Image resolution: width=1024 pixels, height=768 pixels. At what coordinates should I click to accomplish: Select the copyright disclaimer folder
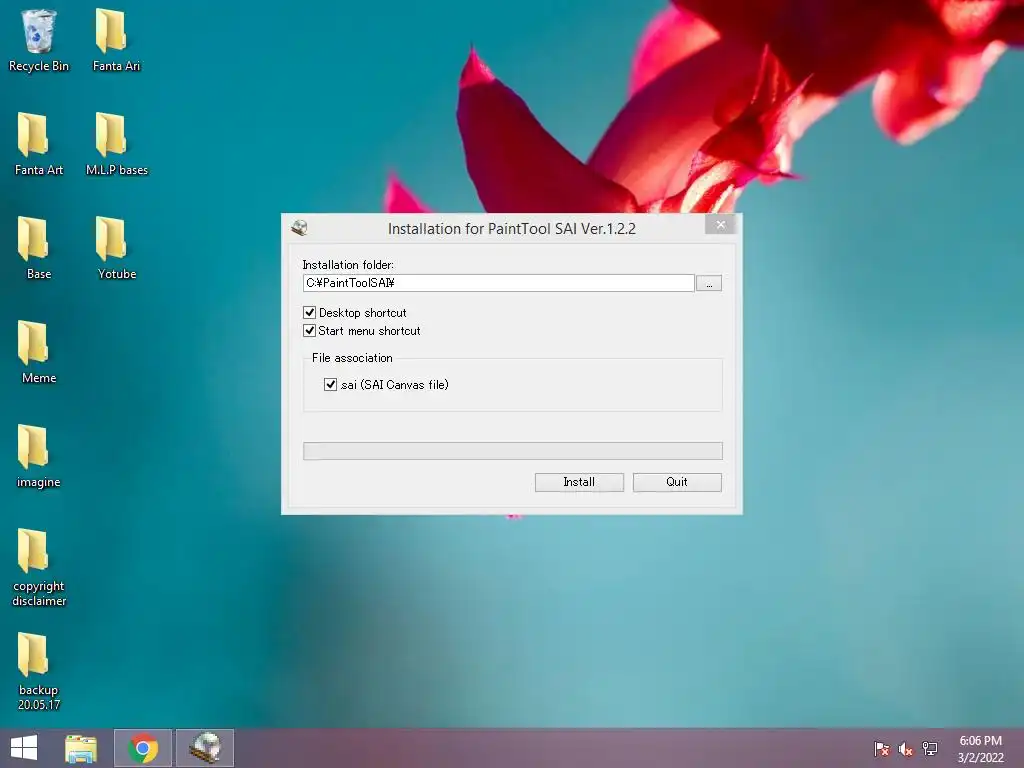(39, 567)
